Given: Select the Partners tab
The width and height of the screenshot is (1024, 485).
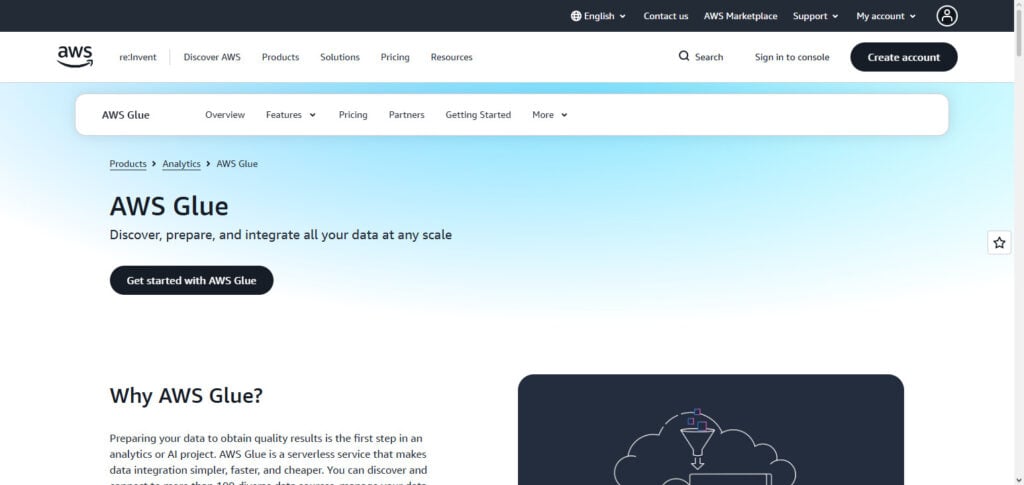Looking at the screenshot, I should click(x=406, y=115).
